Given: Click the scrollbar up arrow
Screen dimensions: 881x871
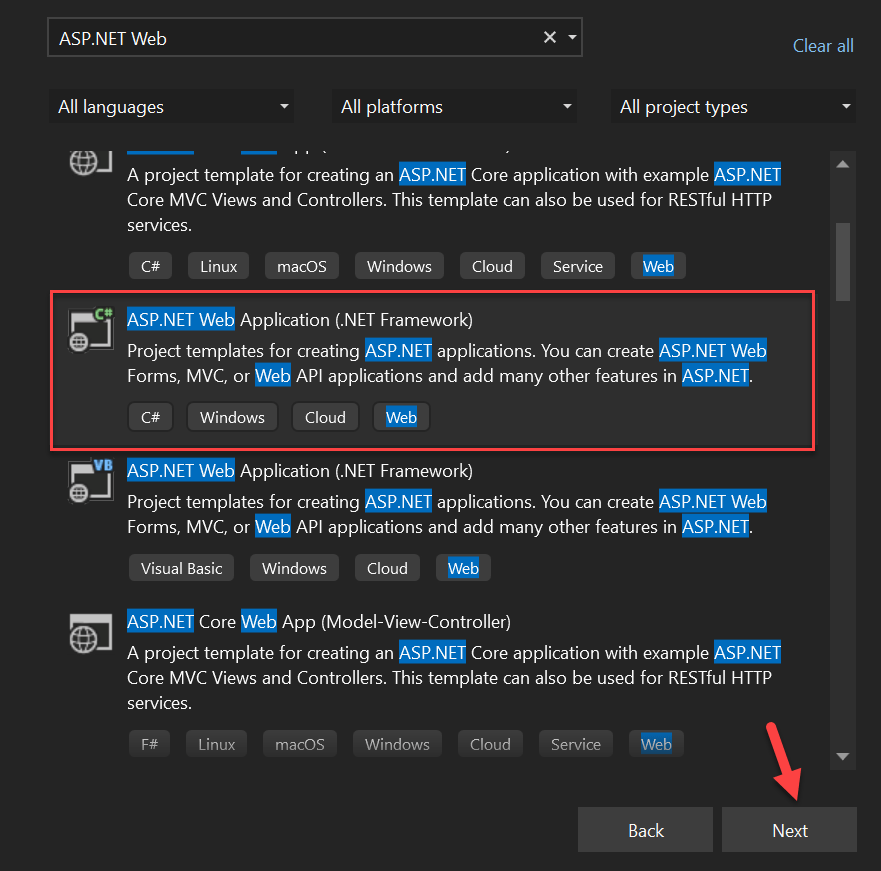Looking at the screenshot, I should click(x=842, y=164).
